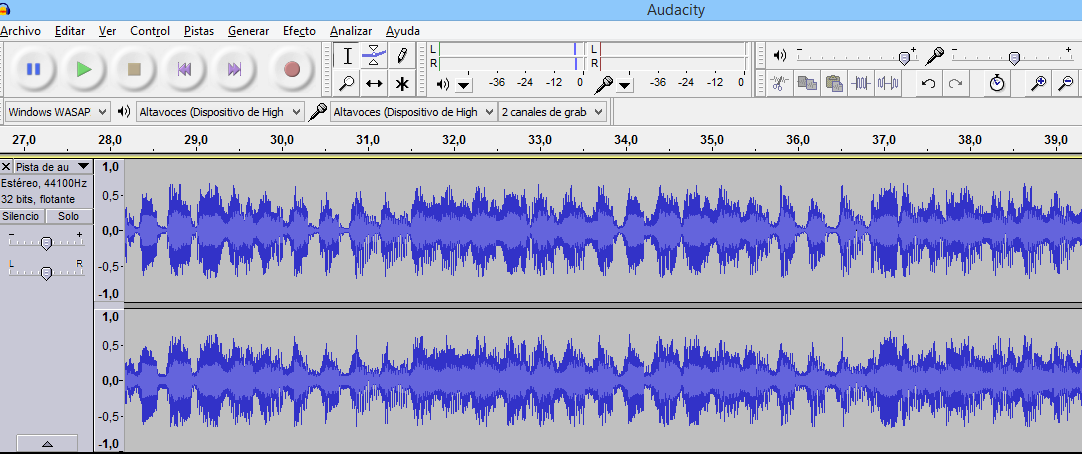This screenshot has height=454, width=1082.
Task: Click the recording meter microphone icon
Action: (604, 84)
